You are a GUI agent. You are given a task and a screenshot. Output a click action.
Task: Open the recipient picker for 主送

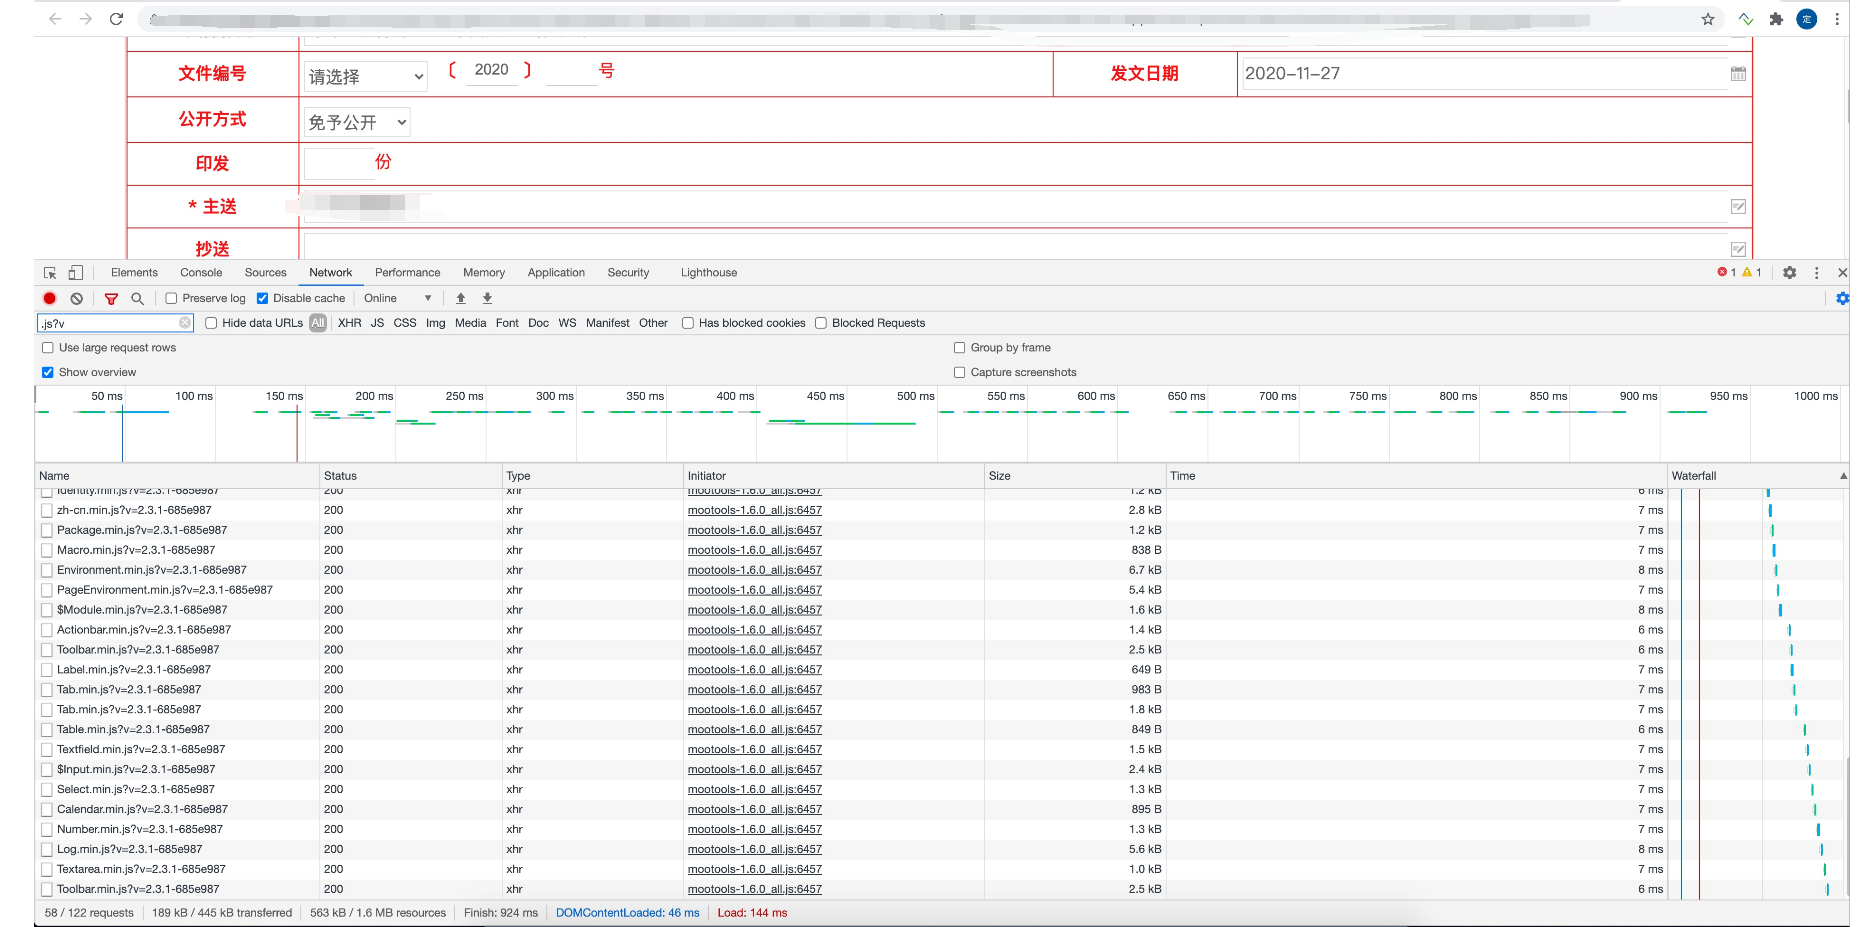tap(1738, 207)
